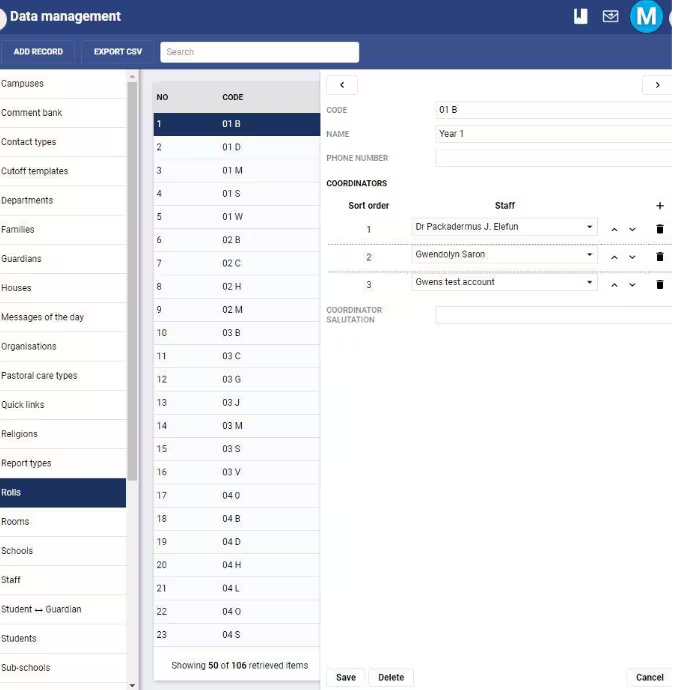Delete the Dr Packadermus J. Elefun coordinator row
Image resolution: width=676 pixels, height=690 pixels.
point(659,229)
